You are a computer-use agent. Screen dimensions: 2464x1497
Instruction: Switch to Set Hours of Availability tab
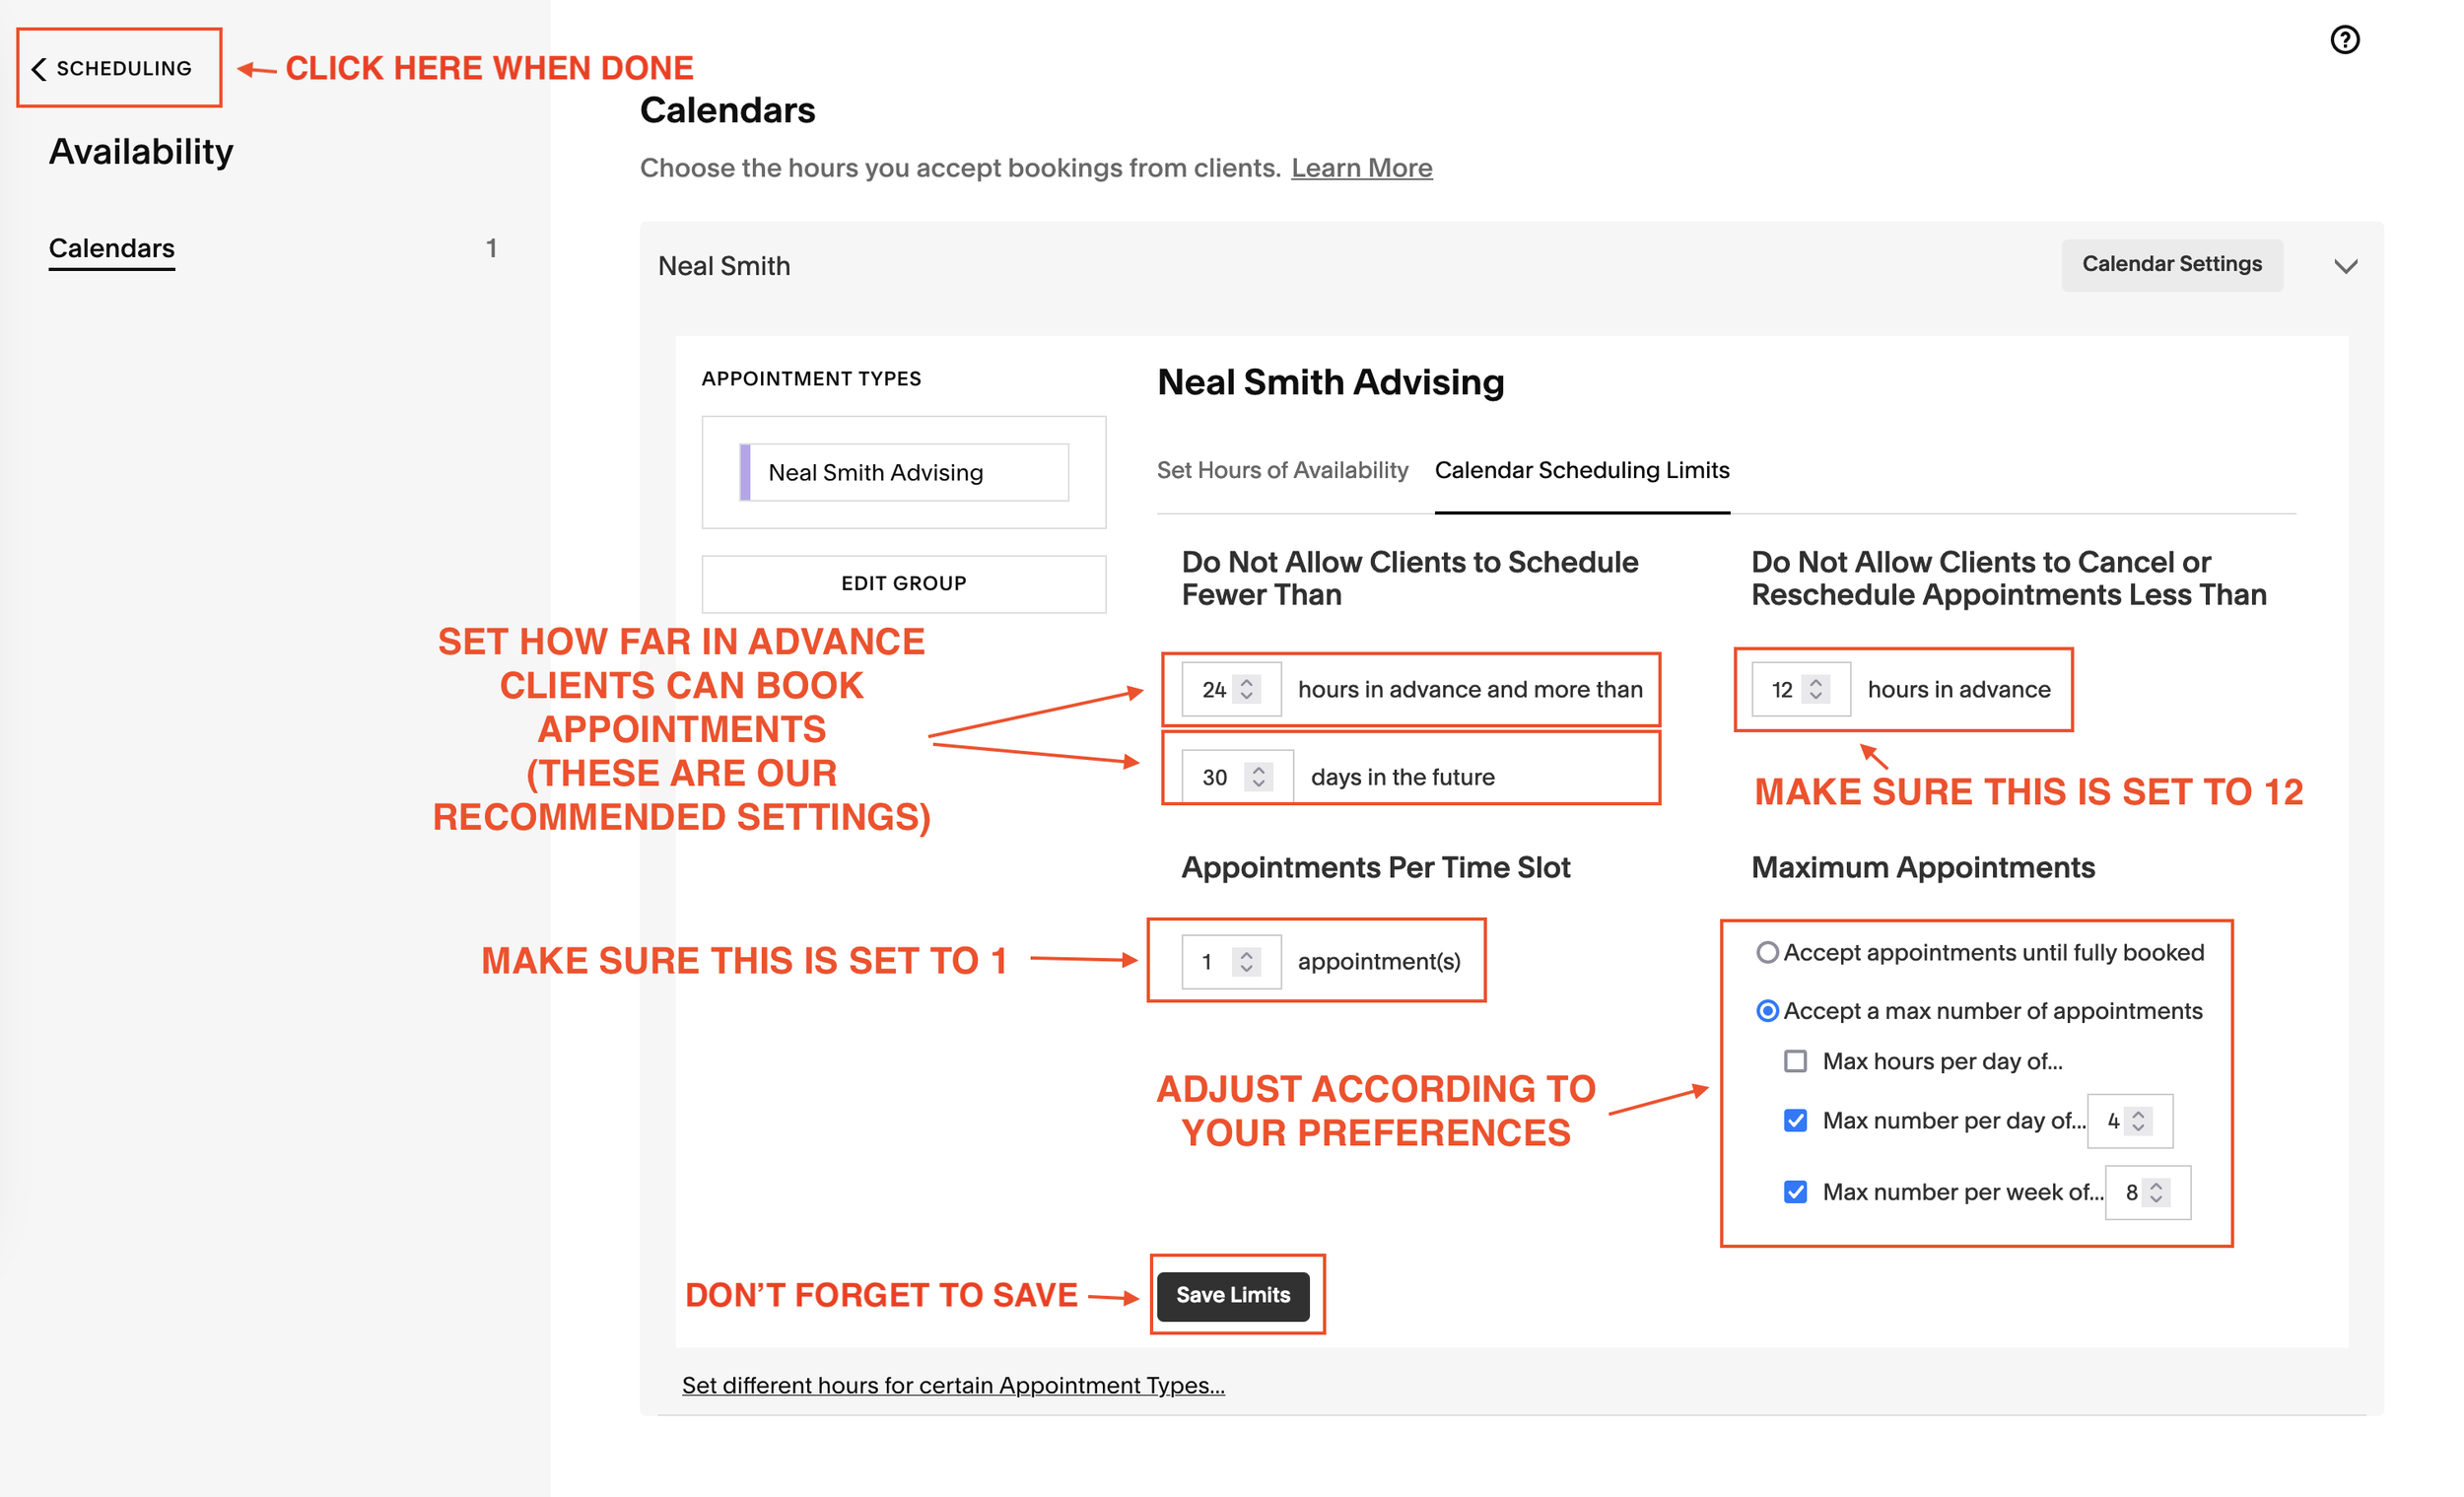1282,470
